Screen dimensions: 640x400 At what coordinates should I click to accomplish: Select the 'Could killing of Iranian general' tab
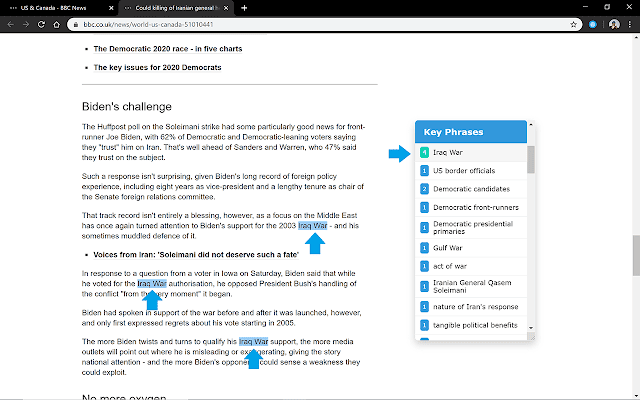(x=175, y=6)
